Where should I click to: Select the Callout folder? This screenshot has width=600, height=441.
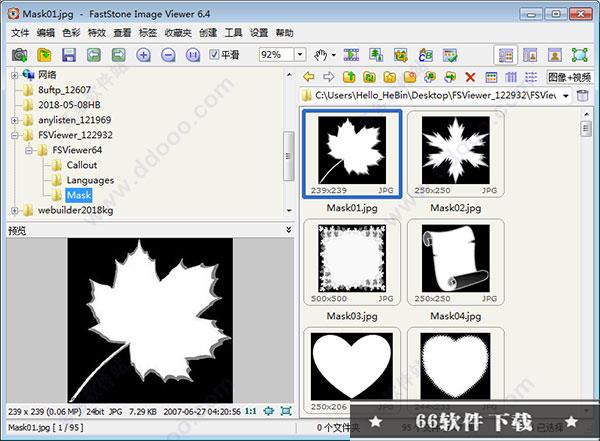tap(82, 165)
